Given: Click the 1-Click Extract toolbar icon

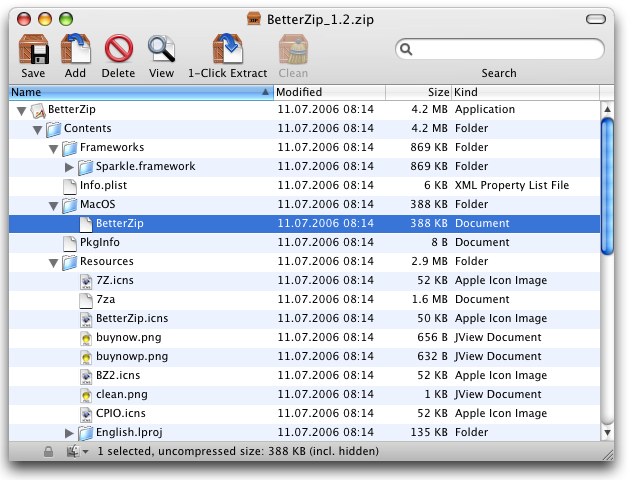Looking at the screenshot, I should tap(228, 49).
